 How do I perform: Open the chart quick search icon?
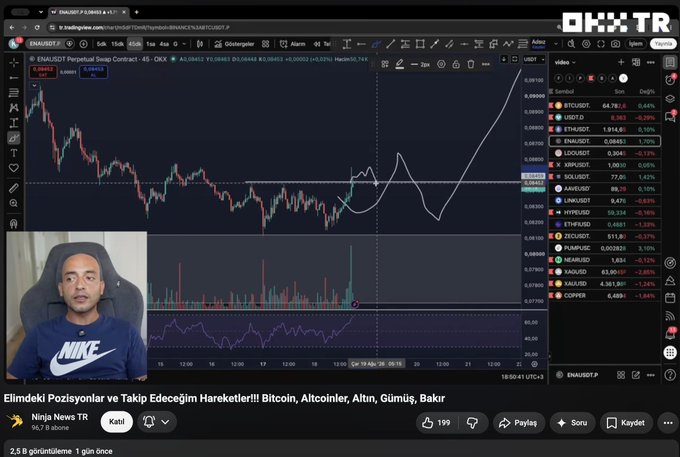point(571,44)
